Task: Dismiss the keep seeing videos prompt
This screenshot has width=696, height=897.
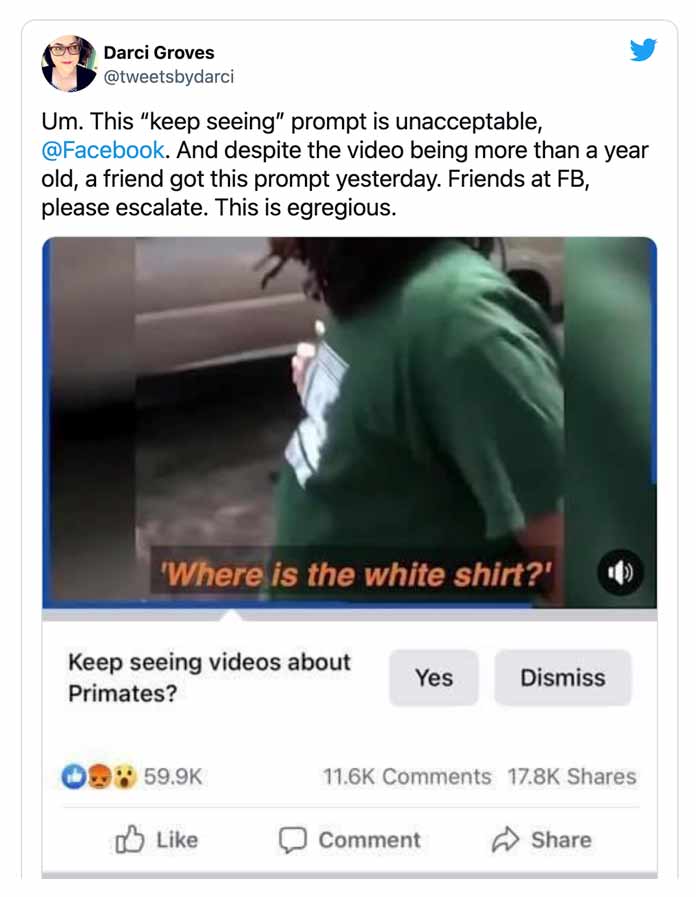Action: (563, 678)
